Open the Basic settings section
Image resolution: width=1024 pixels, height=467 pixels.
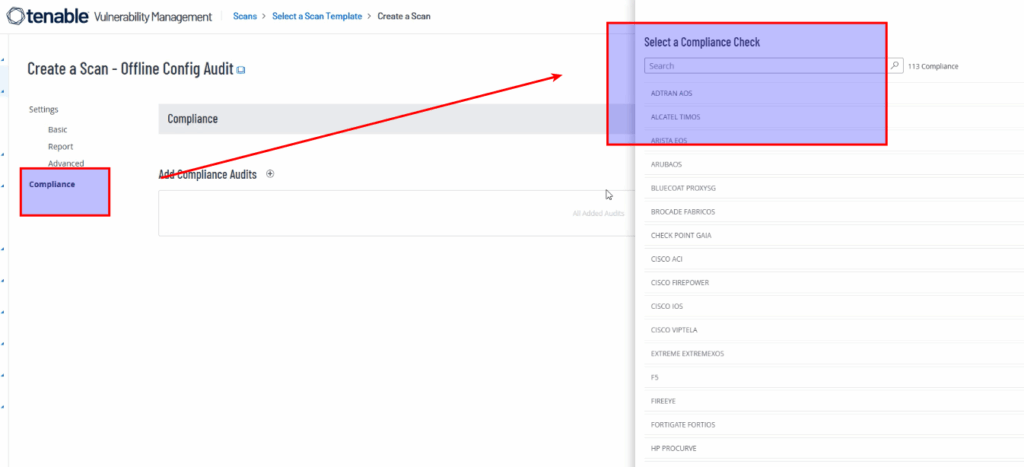click(x=58, y=130)
